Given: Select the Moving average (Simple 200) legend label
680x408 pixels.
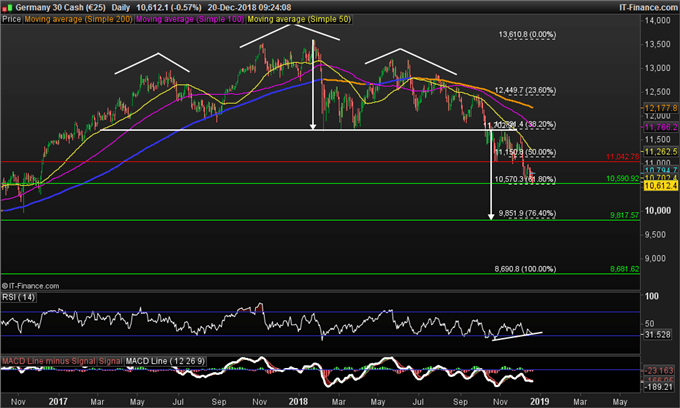Looking at the screenshot, I should 78,19.
